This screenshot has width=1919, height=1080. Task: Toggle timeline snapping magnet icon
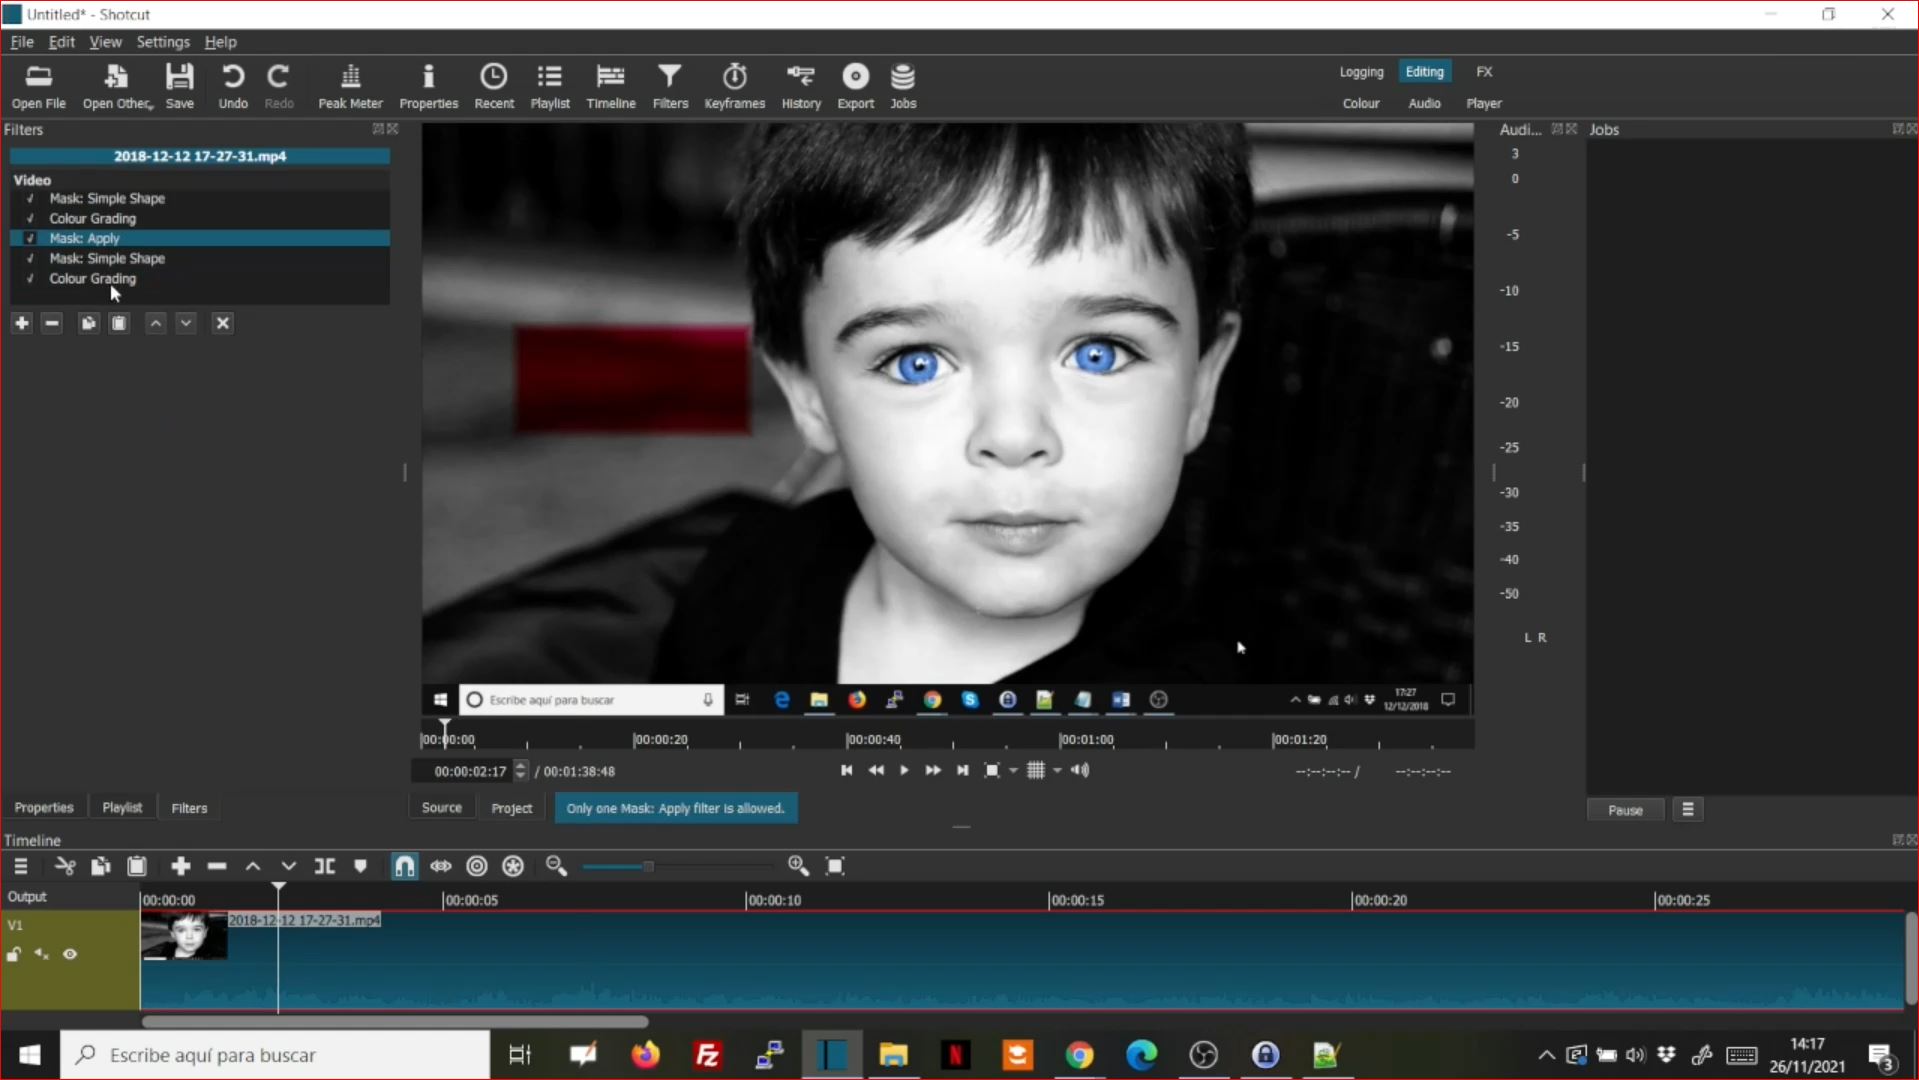(x=404, y=866)
